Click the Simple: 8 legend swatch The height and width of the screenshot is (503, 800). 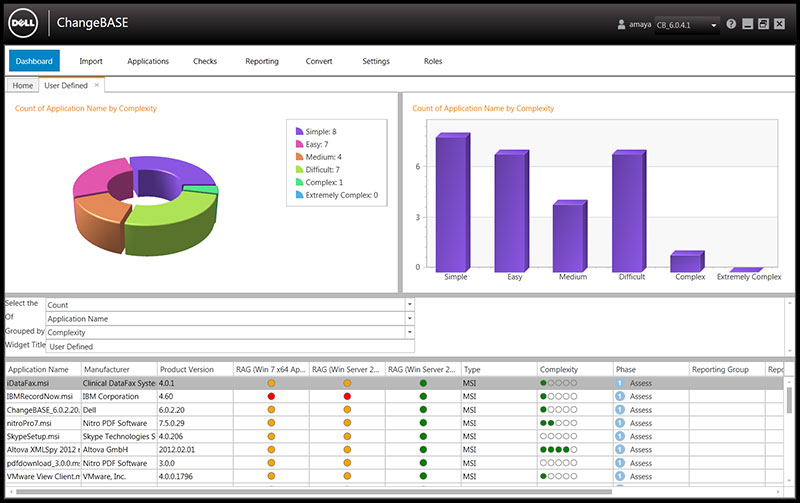299,132
